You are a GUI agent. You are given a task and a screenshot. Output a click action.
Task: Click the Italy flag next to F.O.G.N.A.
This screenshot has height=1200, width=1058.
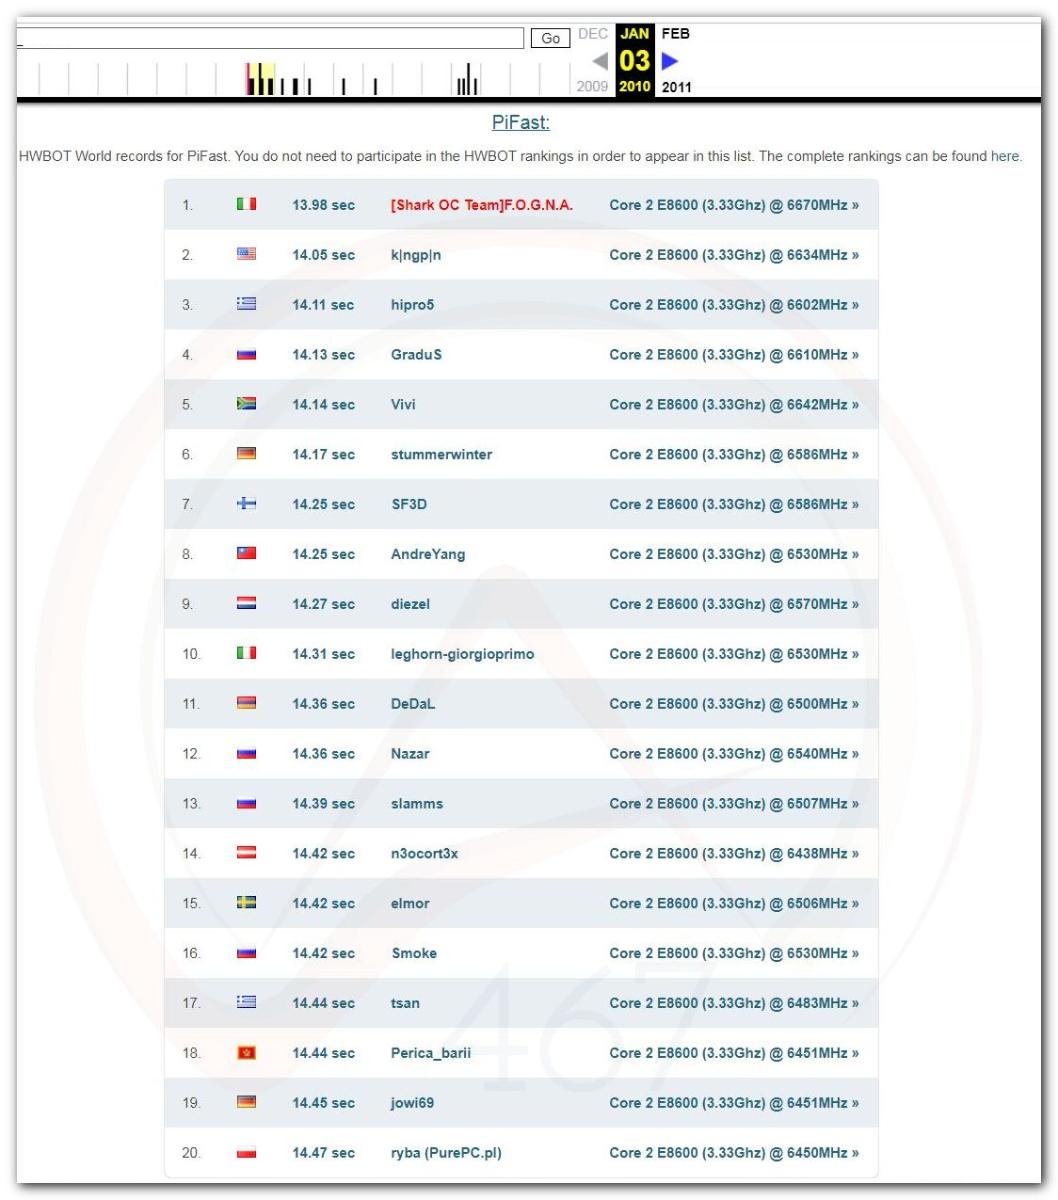click(x=246, y=204)
